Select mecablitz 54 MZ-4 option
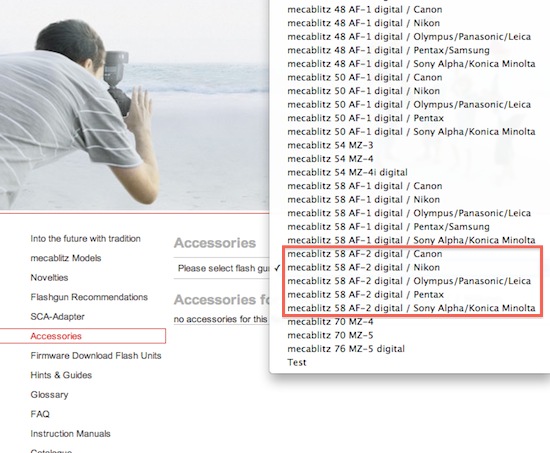The height and width of the screenshot is (453, 550). click(x=330, y=159)
